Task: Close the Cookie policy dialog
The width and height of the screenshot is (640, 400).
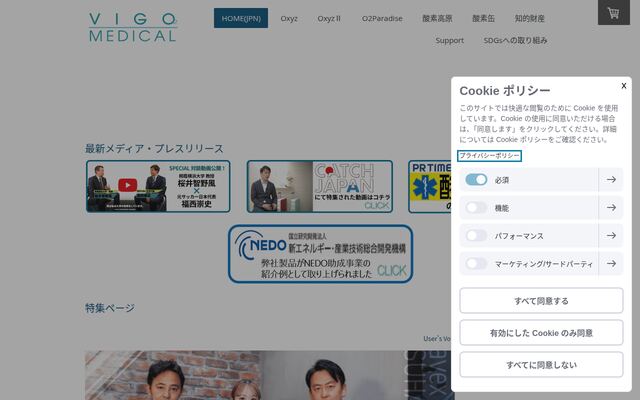Action: (623, 86)
